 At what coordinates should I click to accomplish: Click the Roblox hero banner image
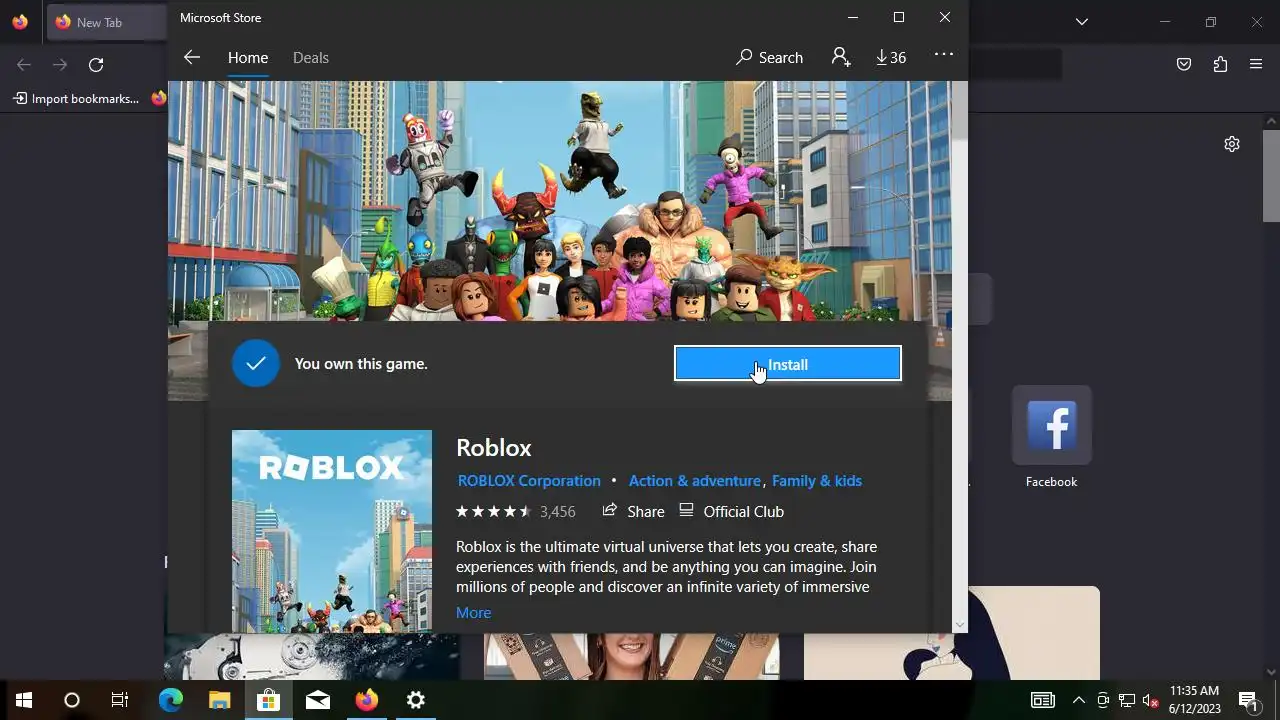pos(559,201)
